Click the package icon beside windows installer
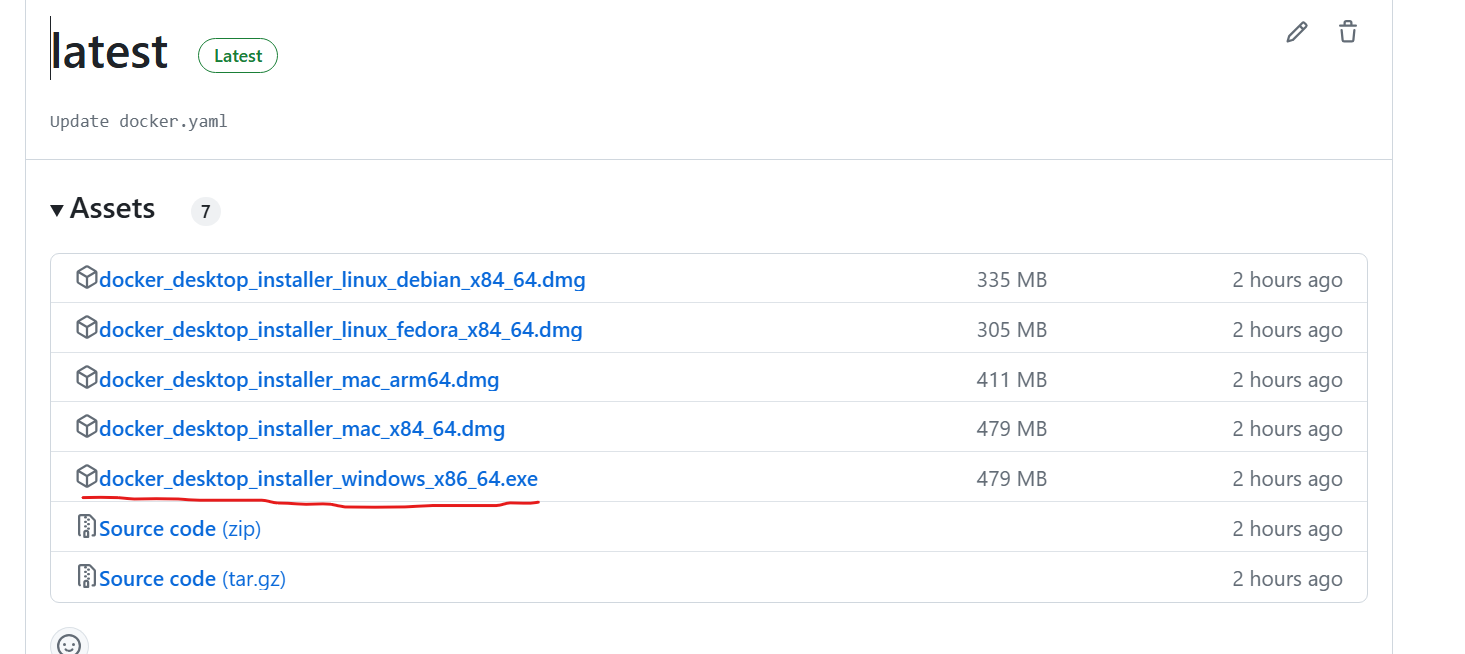1465x654 pixels. (x=87, y=477)
